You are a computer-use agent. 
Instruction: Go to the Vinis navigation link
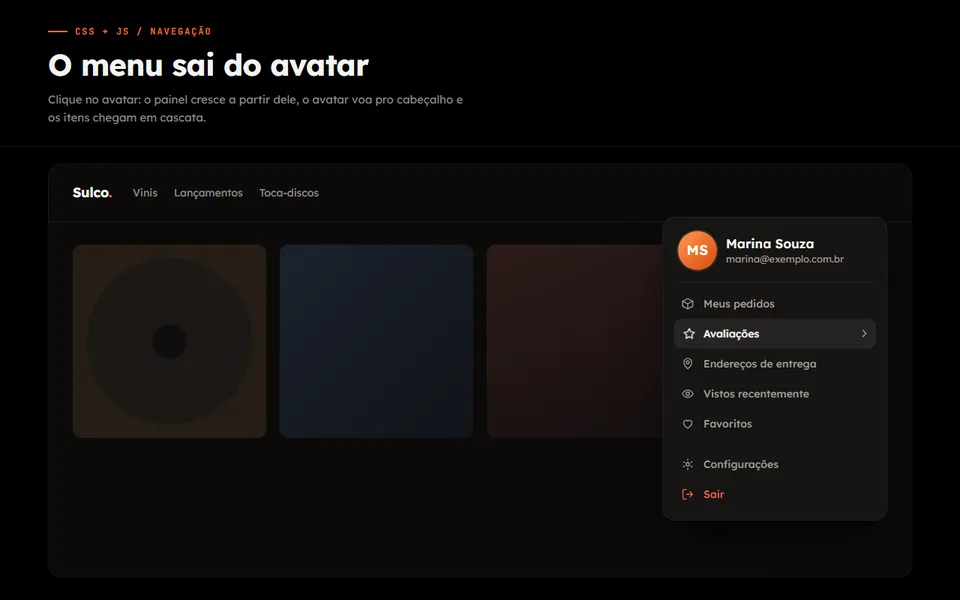tap(145, 193)
